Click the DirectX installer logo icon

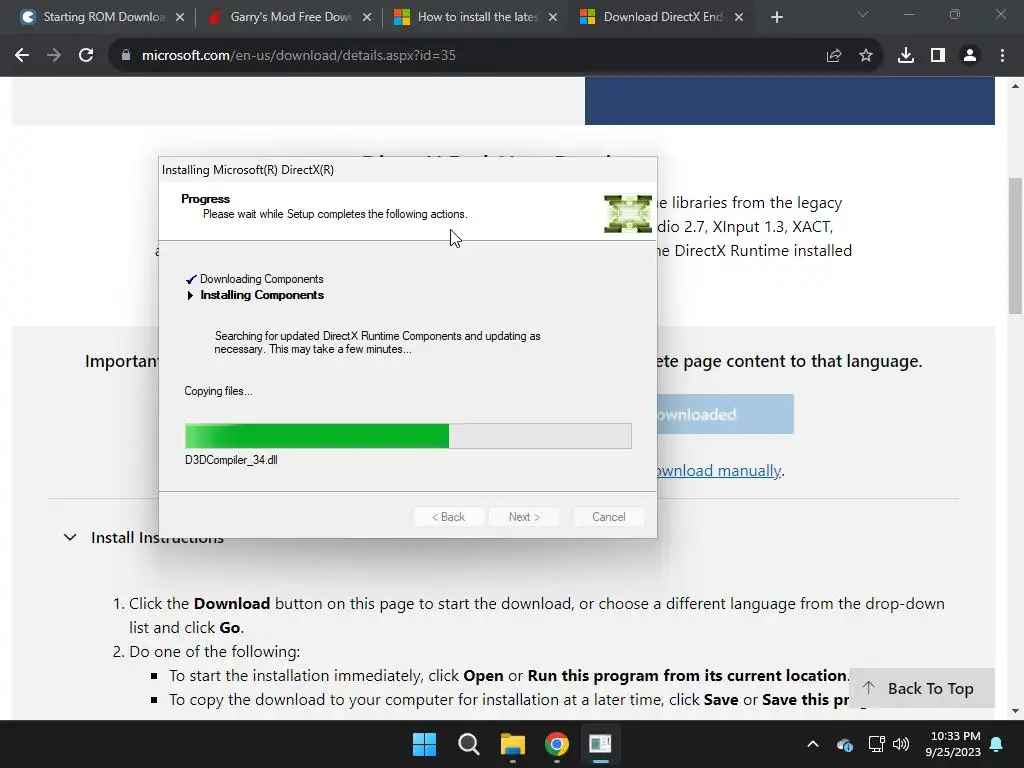628,214
